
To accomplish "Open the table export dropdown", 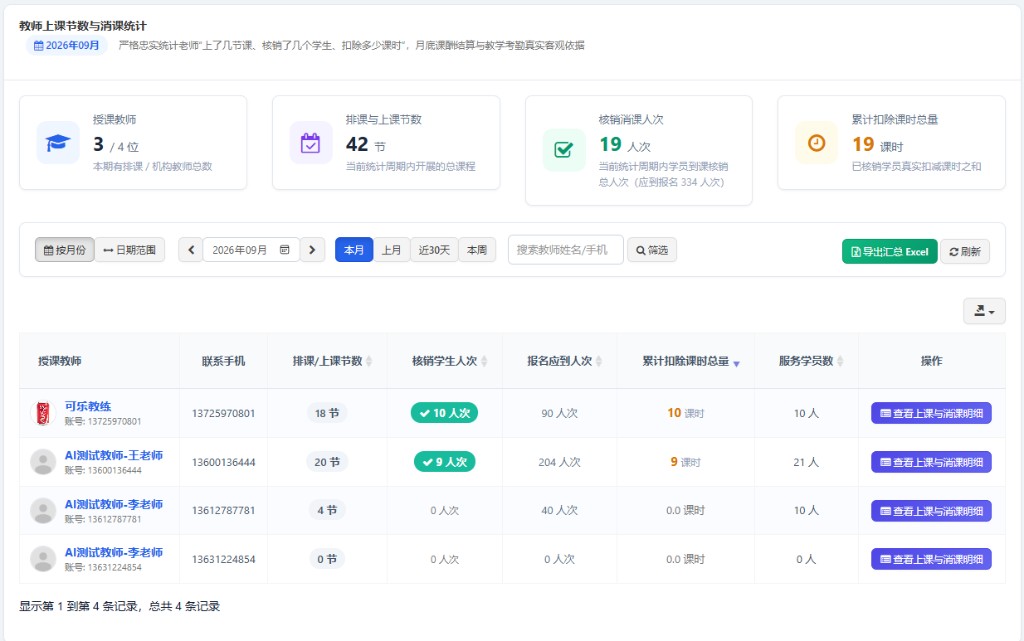I will (x=984, y=311).
